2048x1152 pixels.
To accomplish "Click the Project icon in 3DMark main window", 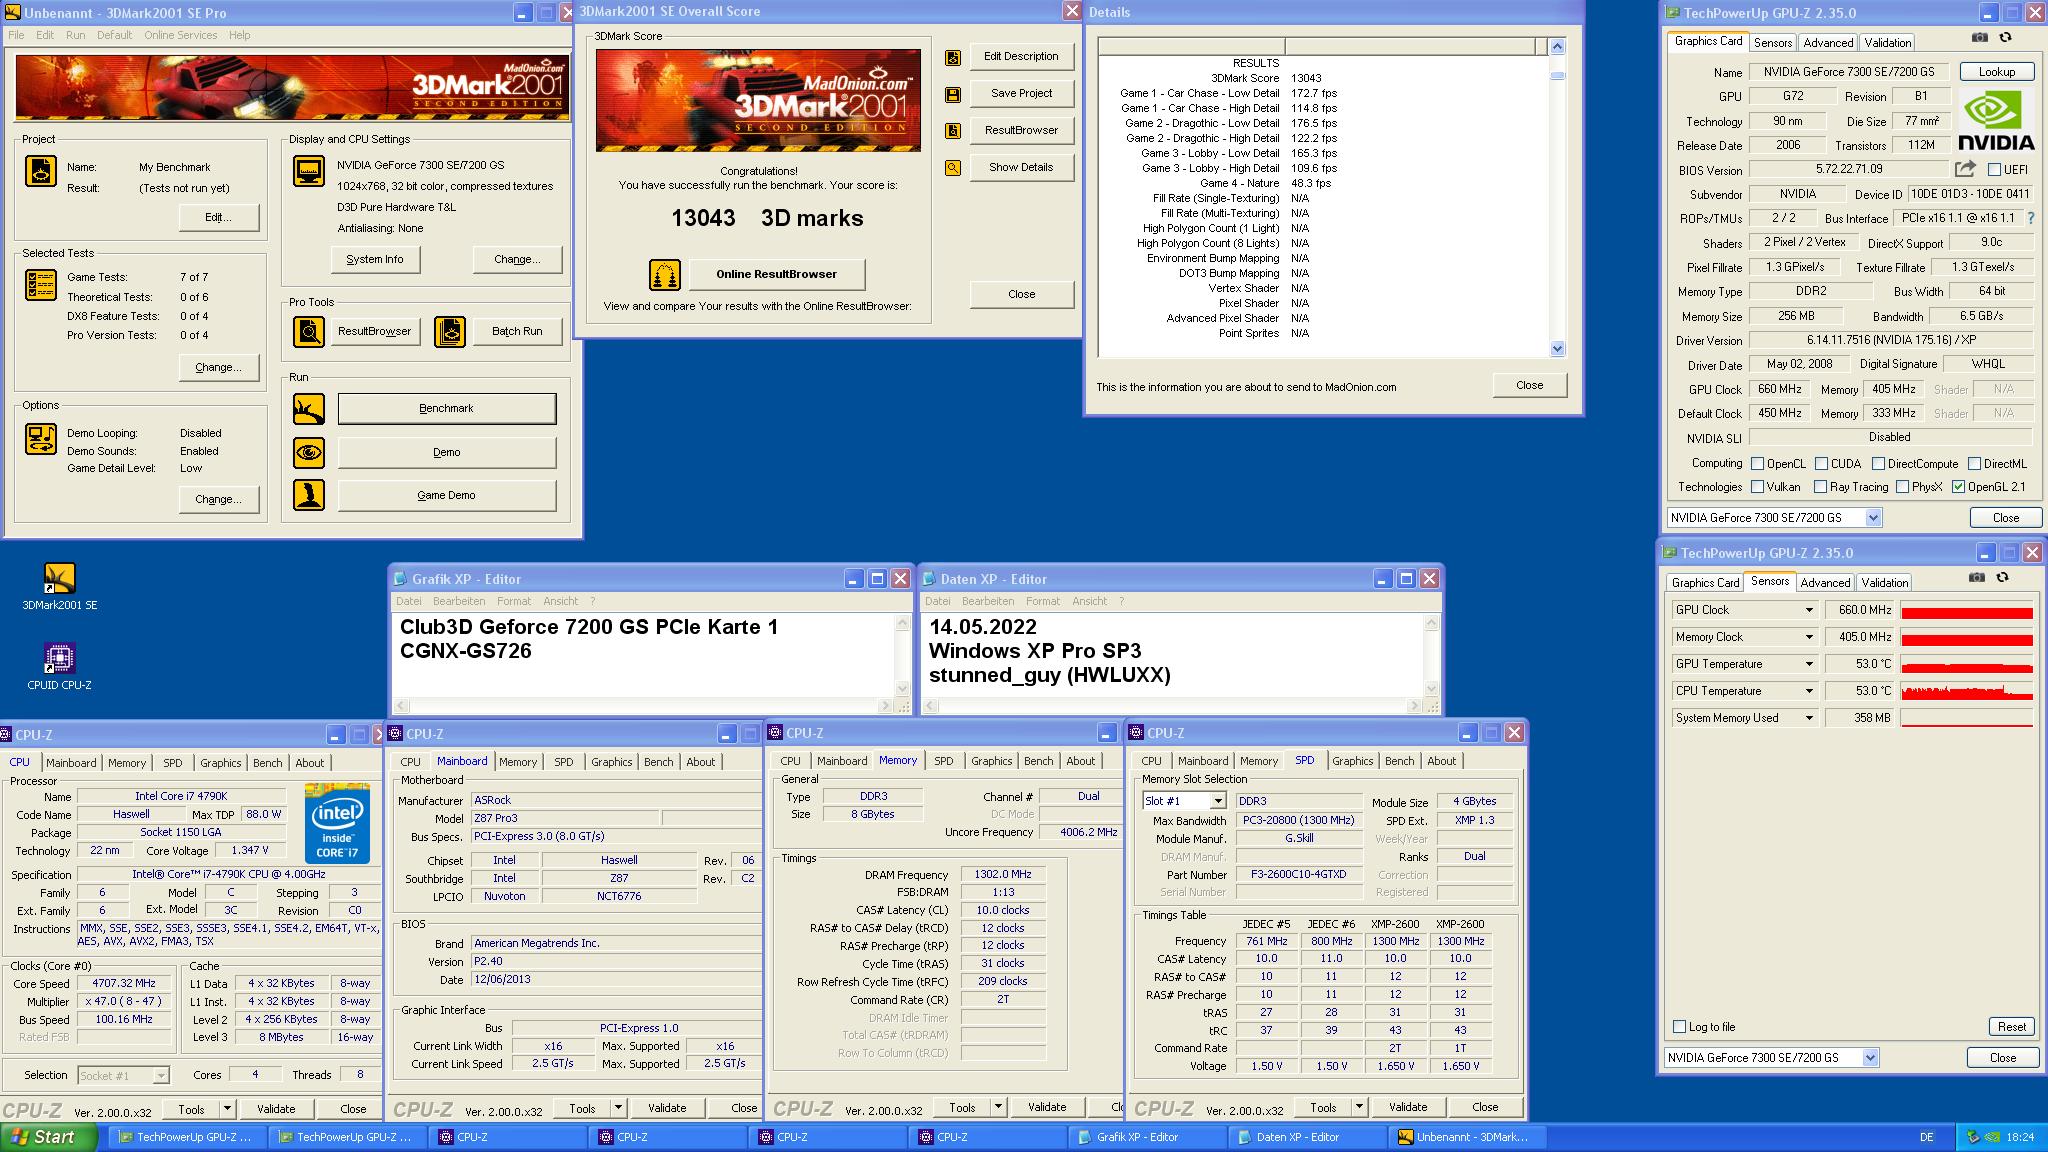I will [x=41, y=171].
